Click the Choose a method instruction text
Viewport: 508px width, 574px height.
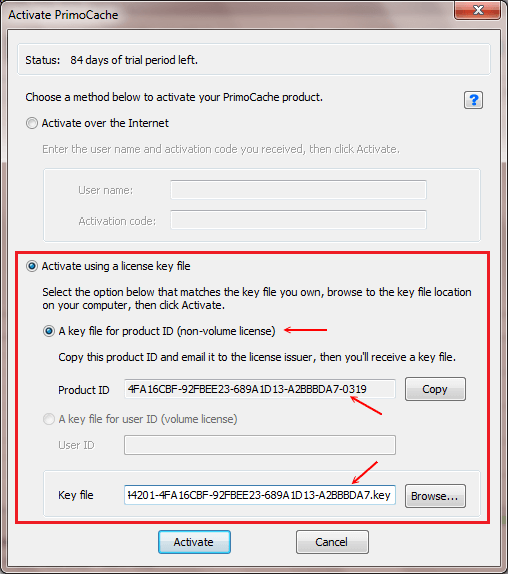coord(174,97)
